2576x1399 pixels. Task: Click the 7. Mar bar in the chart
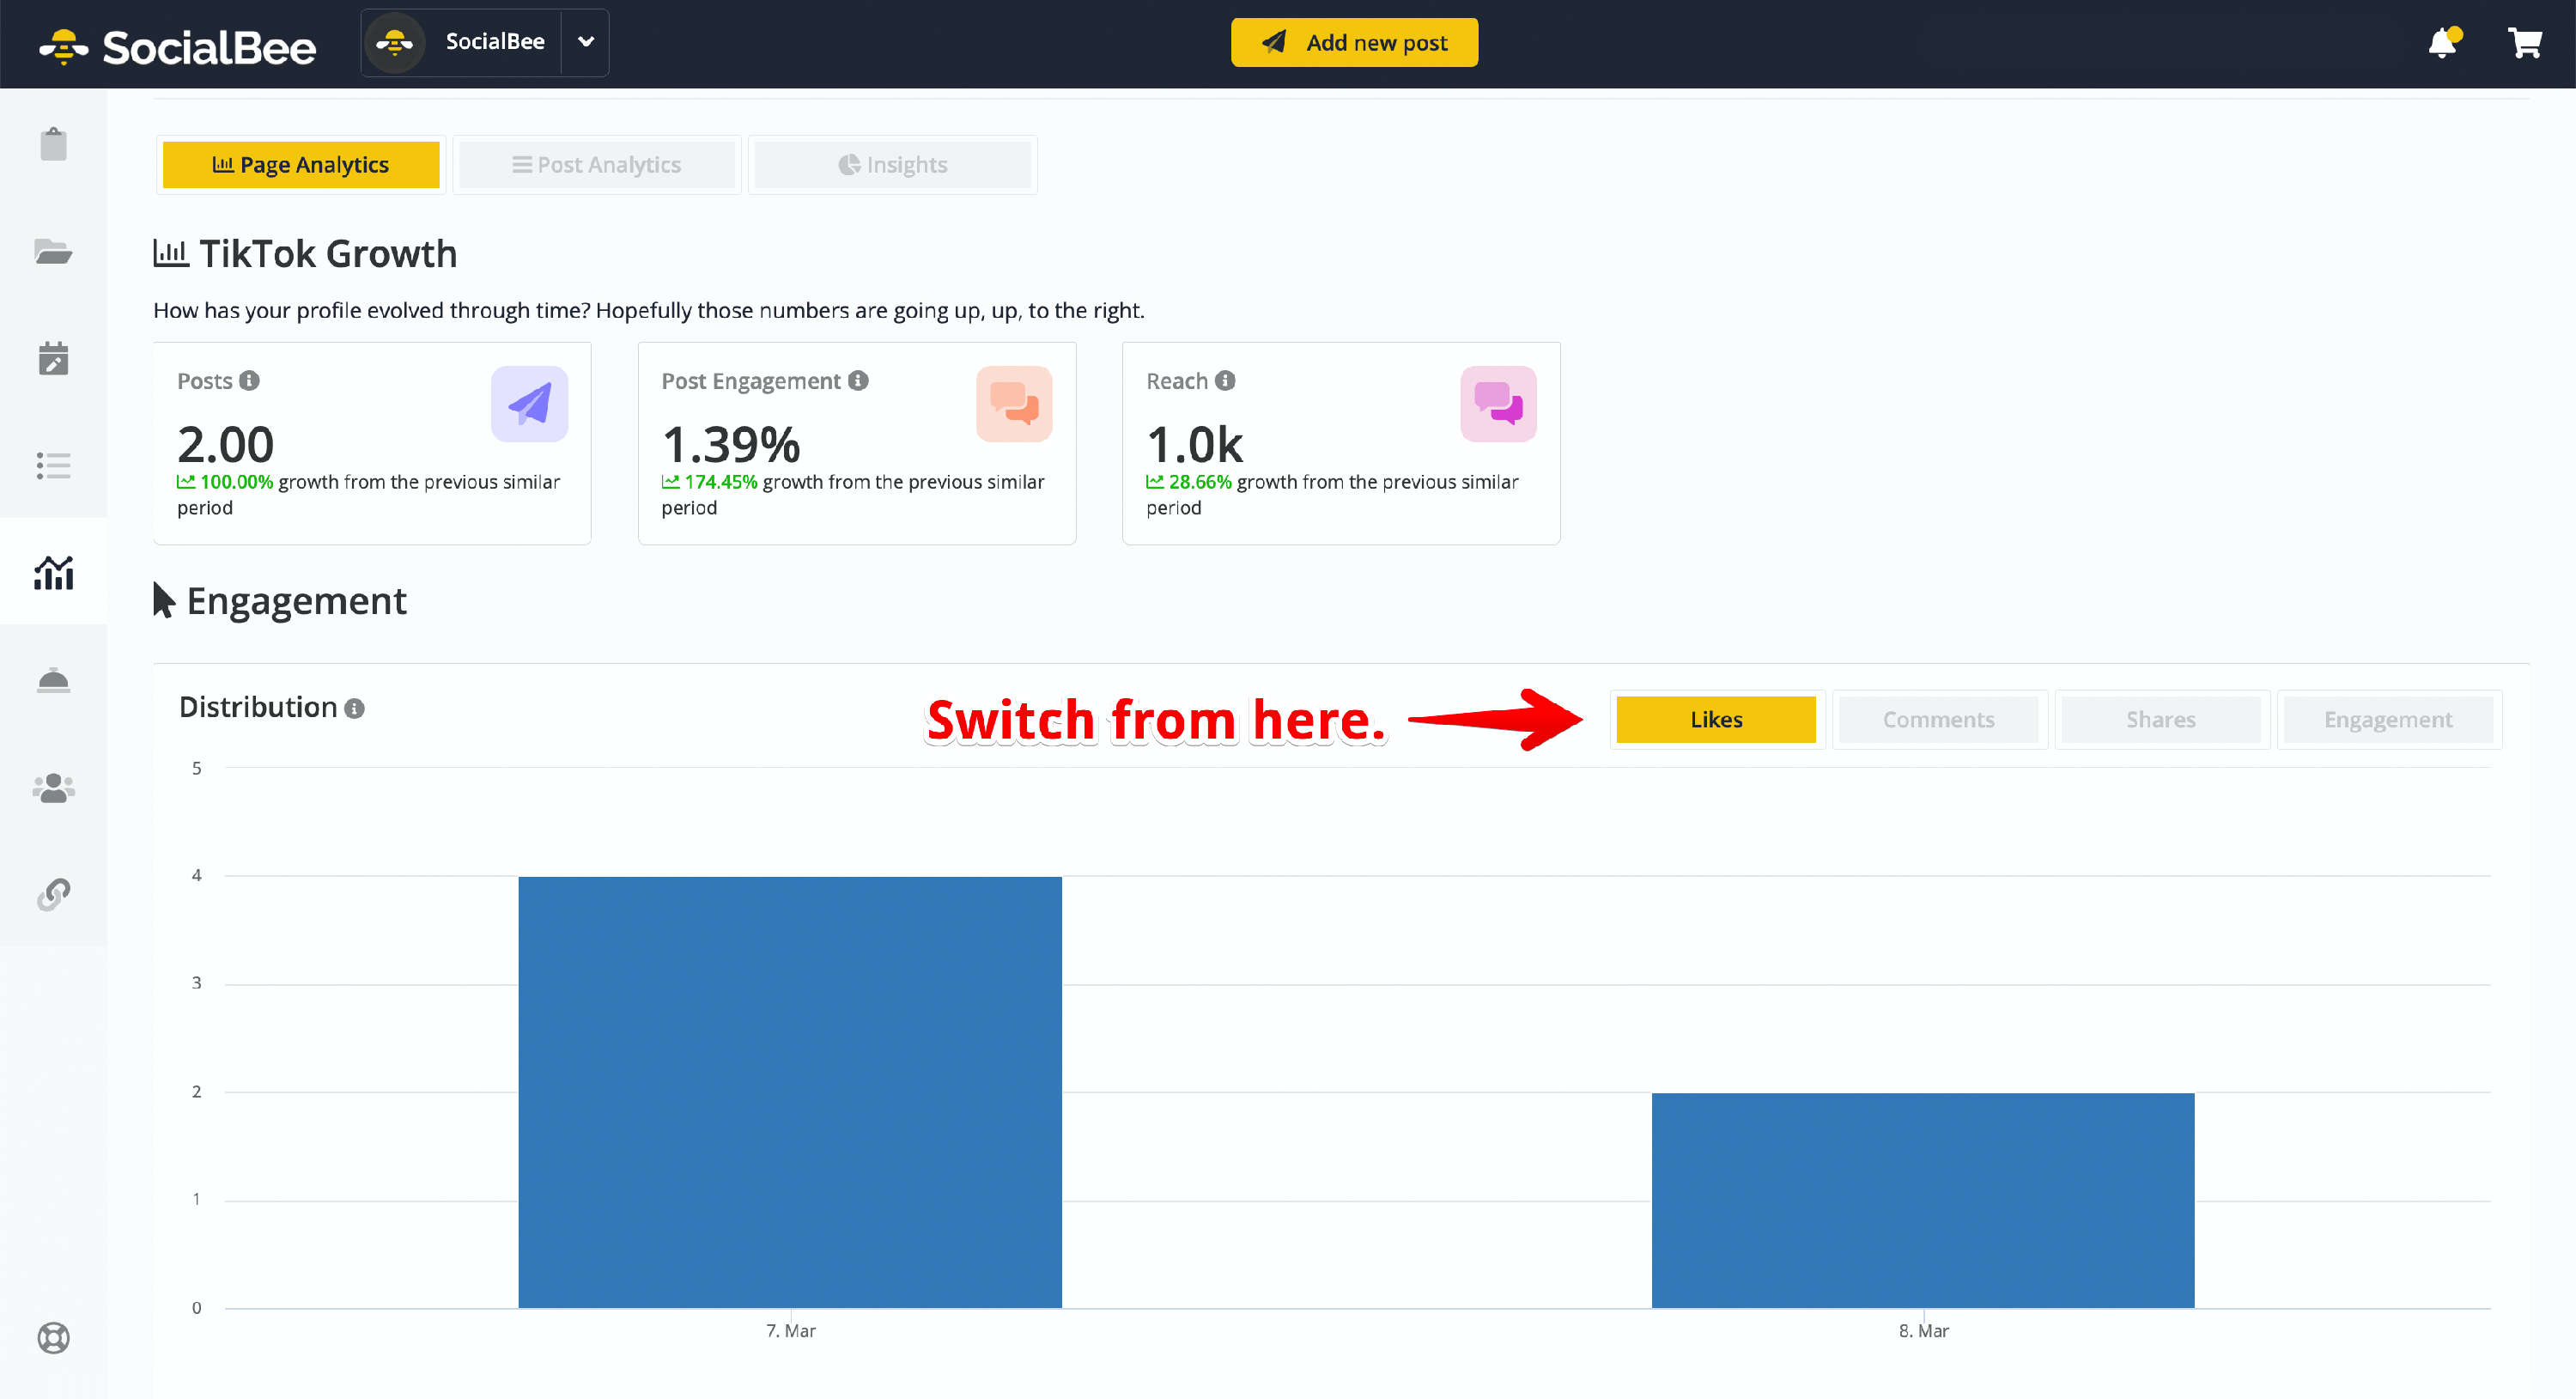click(790, 1092)
